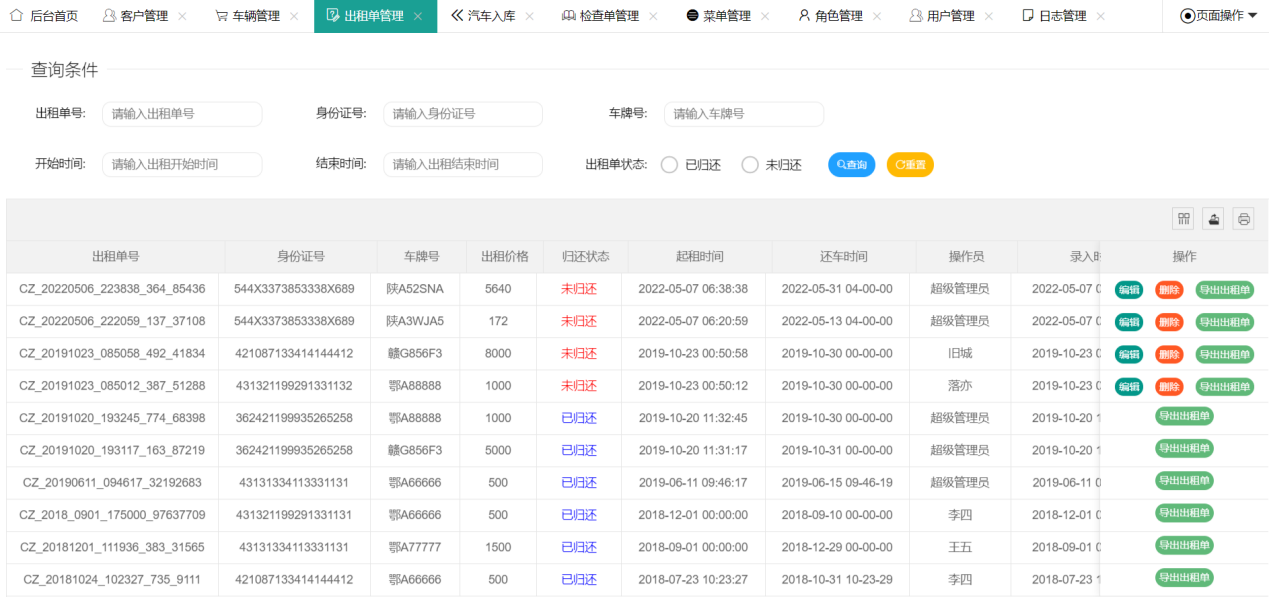The image size is (1269, 597).
Task: Close the 车辆管理 tab
Action: pyautogui.click(x=294, y=16)
